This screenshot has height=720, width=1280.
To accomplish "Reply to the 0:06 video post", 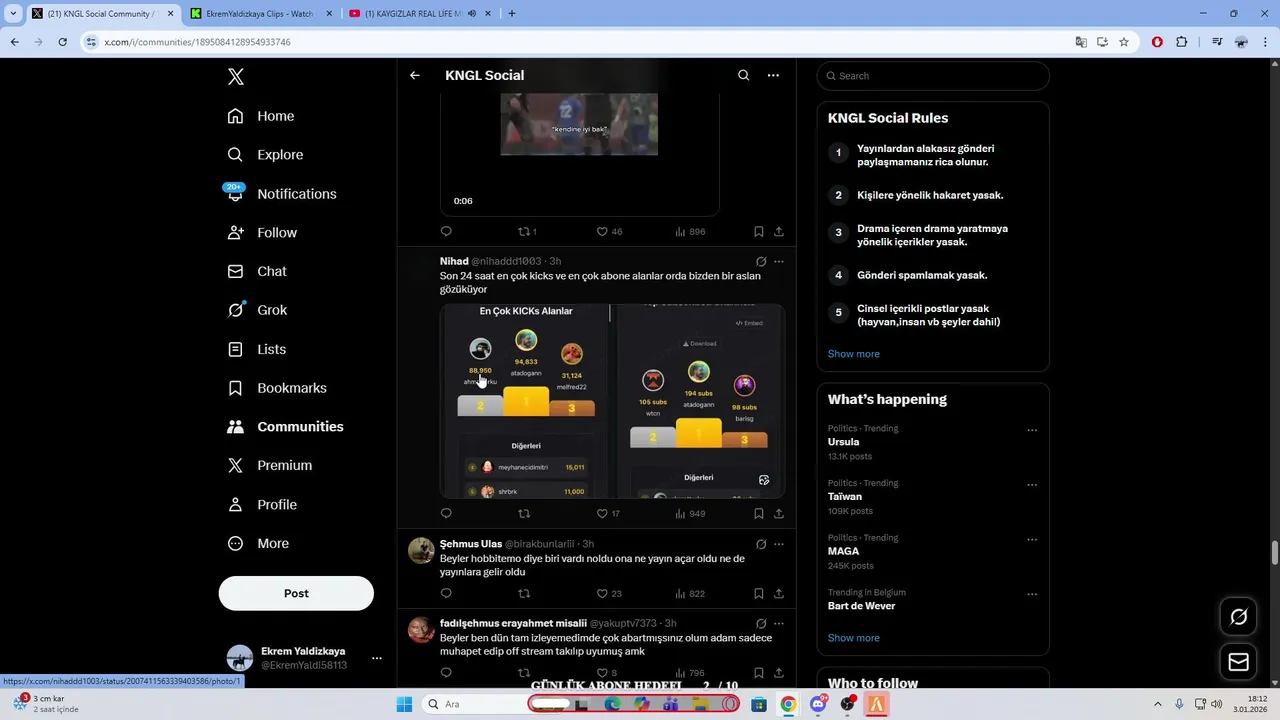I will [x=446, y=231].
